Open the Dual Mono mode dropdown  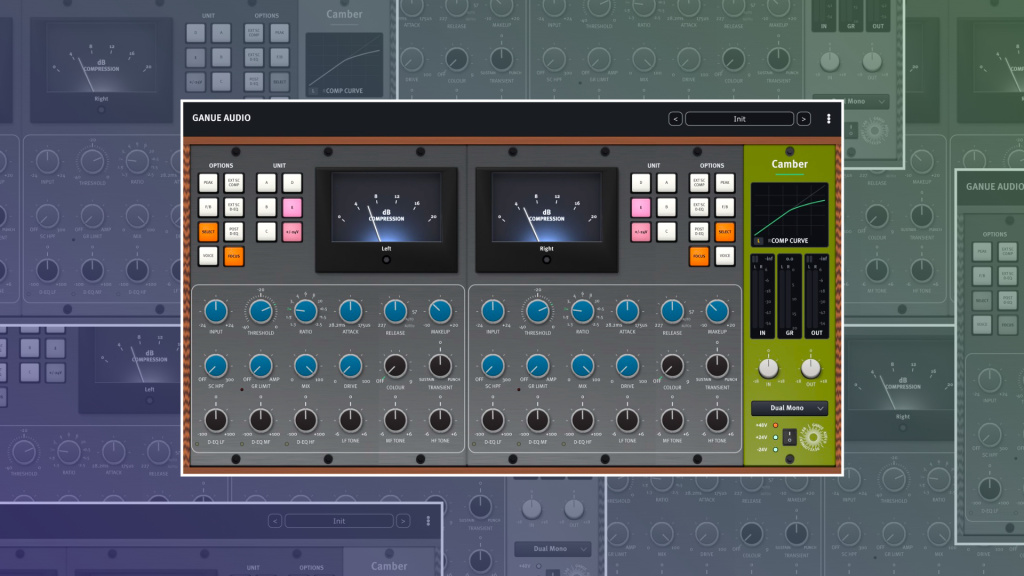click(x=790, y=408)
